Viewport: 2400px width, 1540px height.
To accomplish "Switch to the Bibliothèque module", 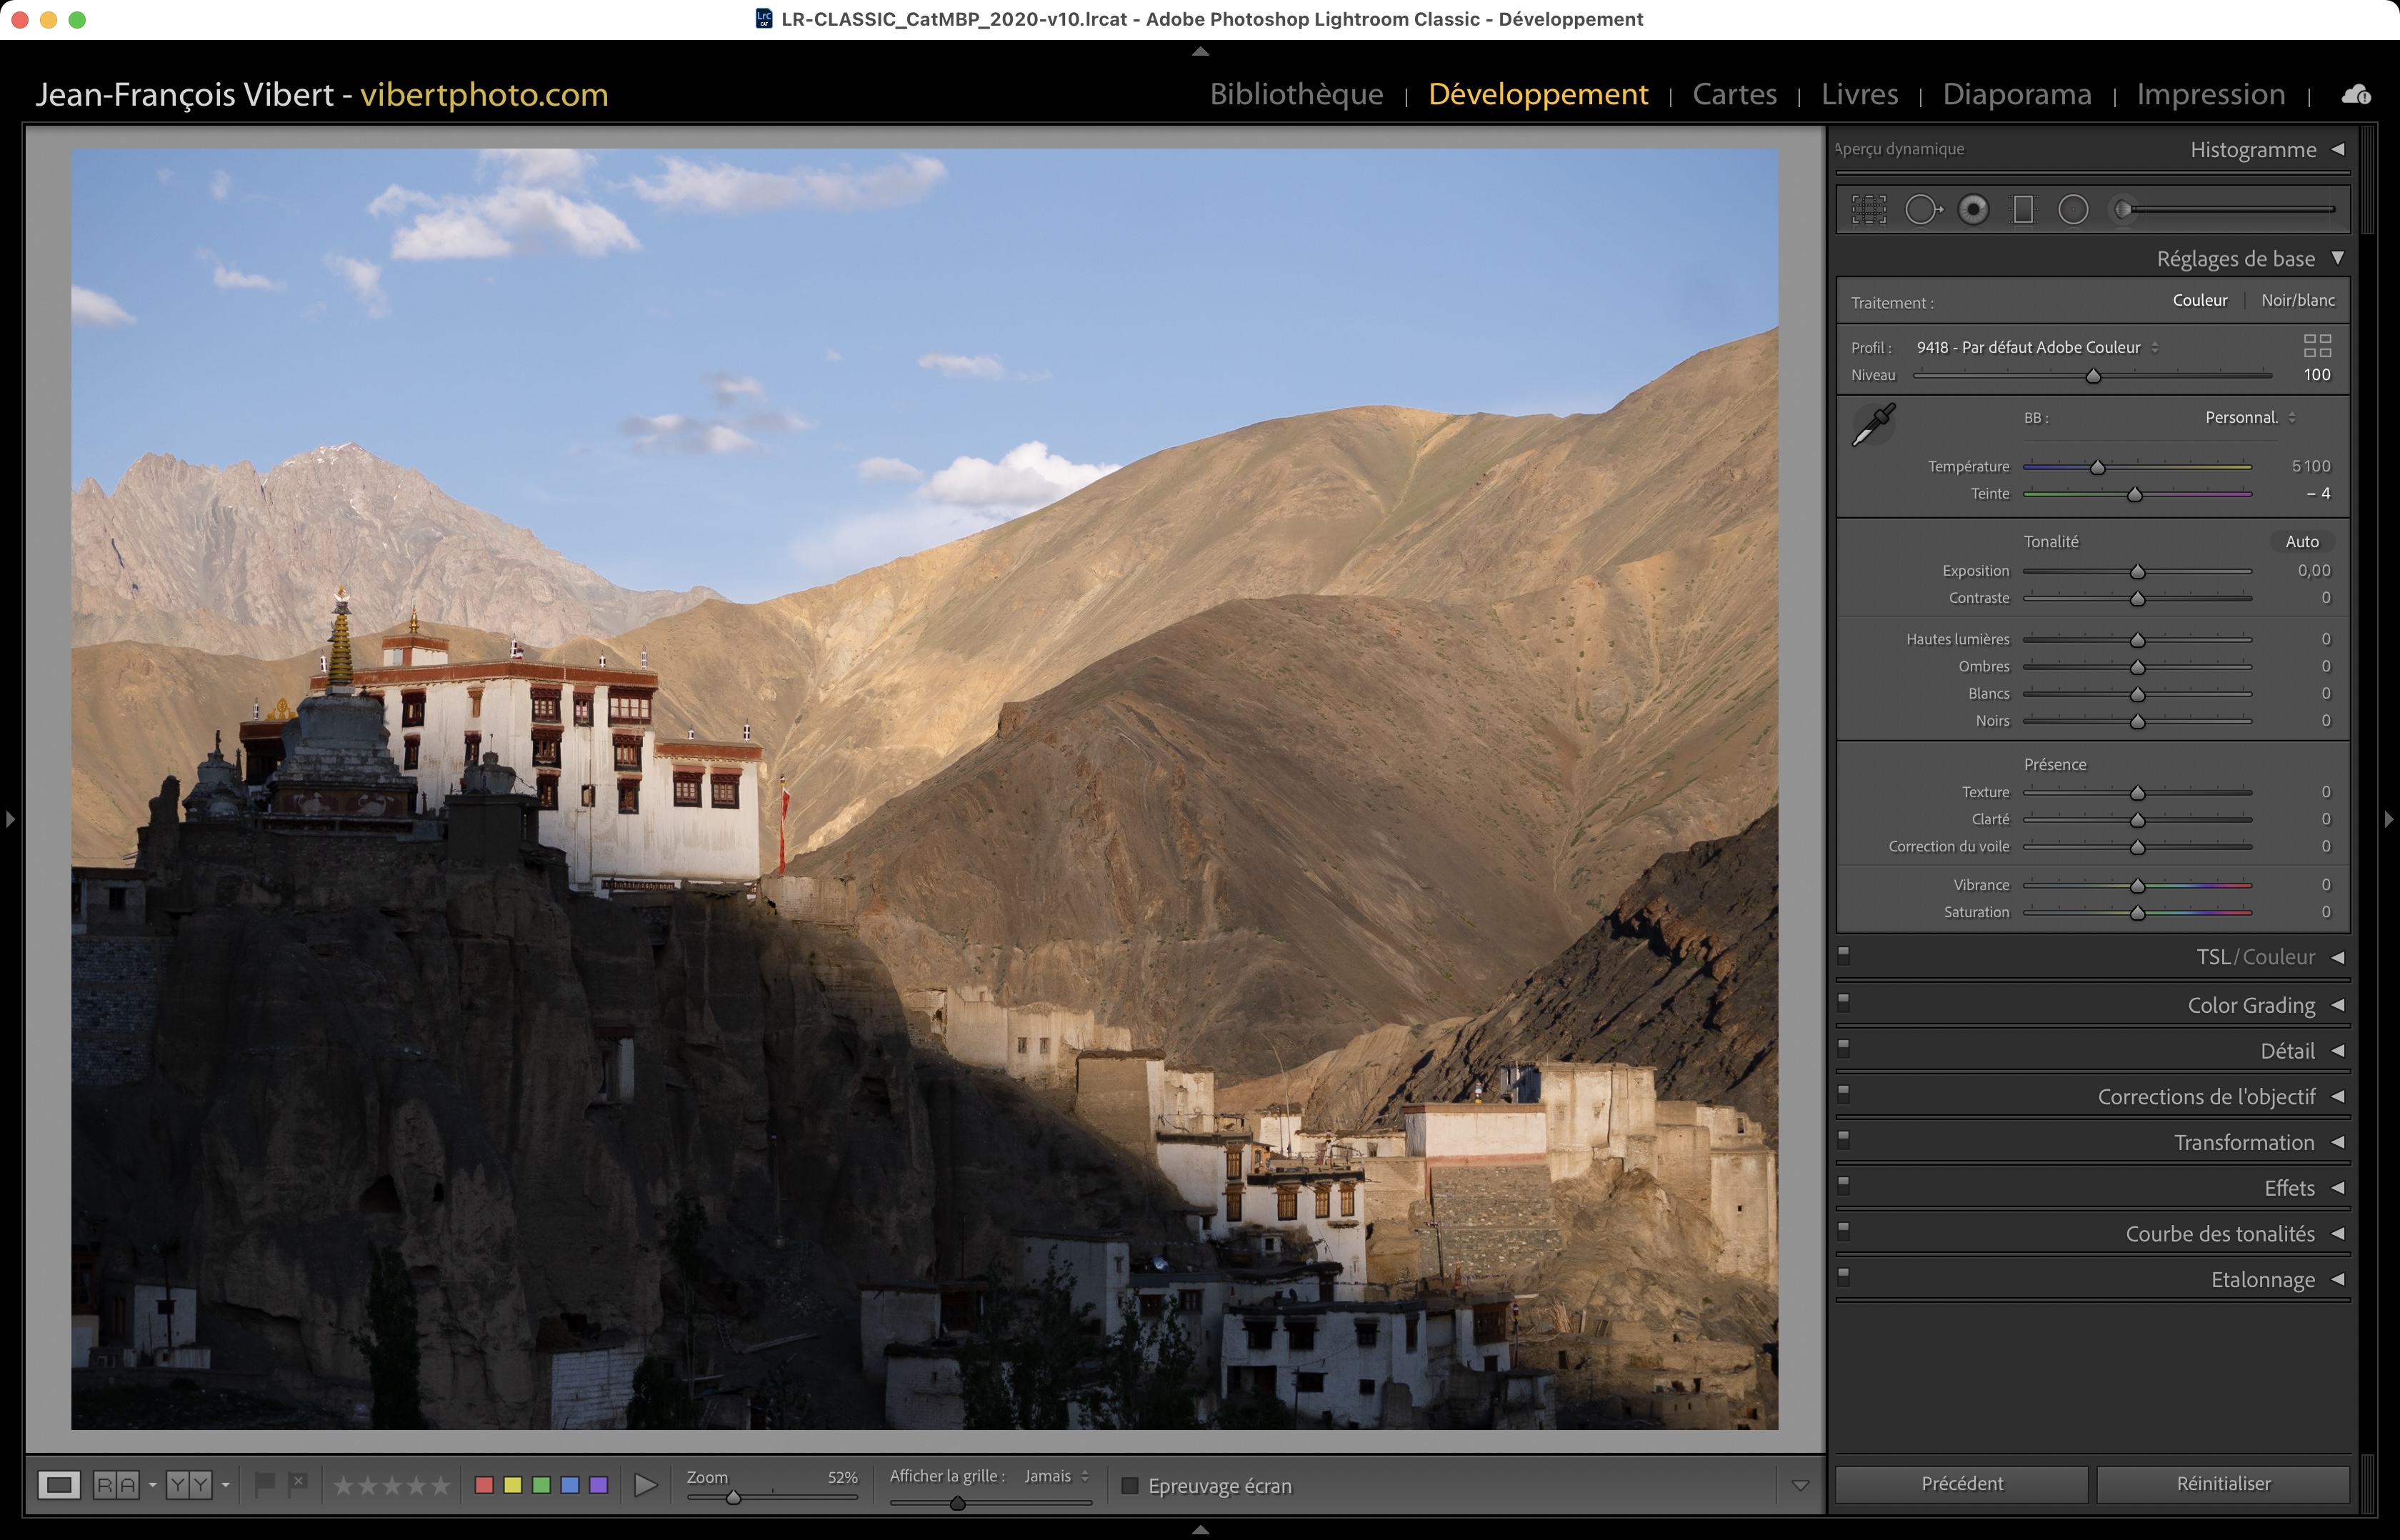I will pyautogui.click(x=1296, y=94).
